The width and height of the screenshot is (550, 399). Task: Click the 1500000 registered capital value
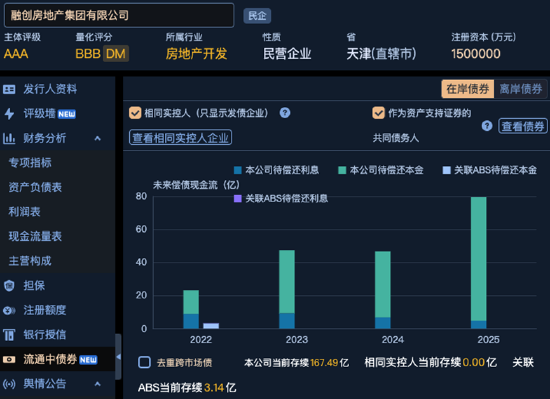pos(476,54)
